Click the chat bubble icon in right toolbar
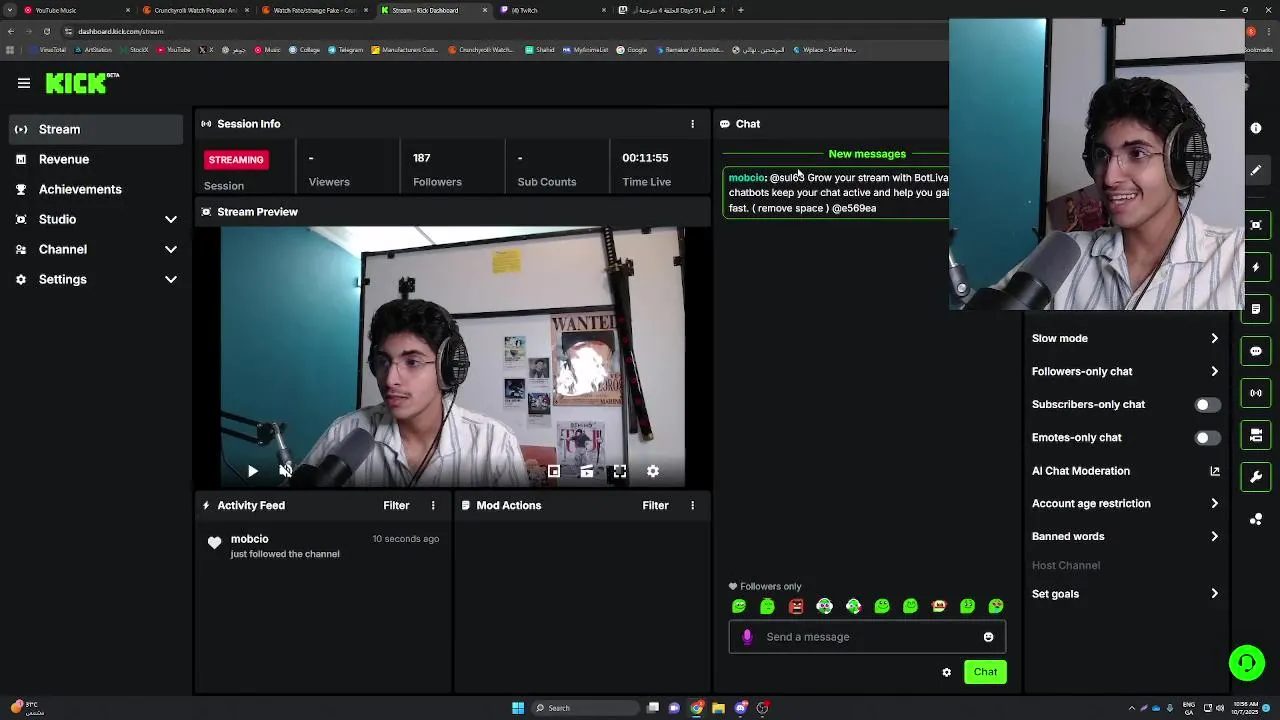The height and width of the screenshot is (720, 1280). tap(1256, 351)
